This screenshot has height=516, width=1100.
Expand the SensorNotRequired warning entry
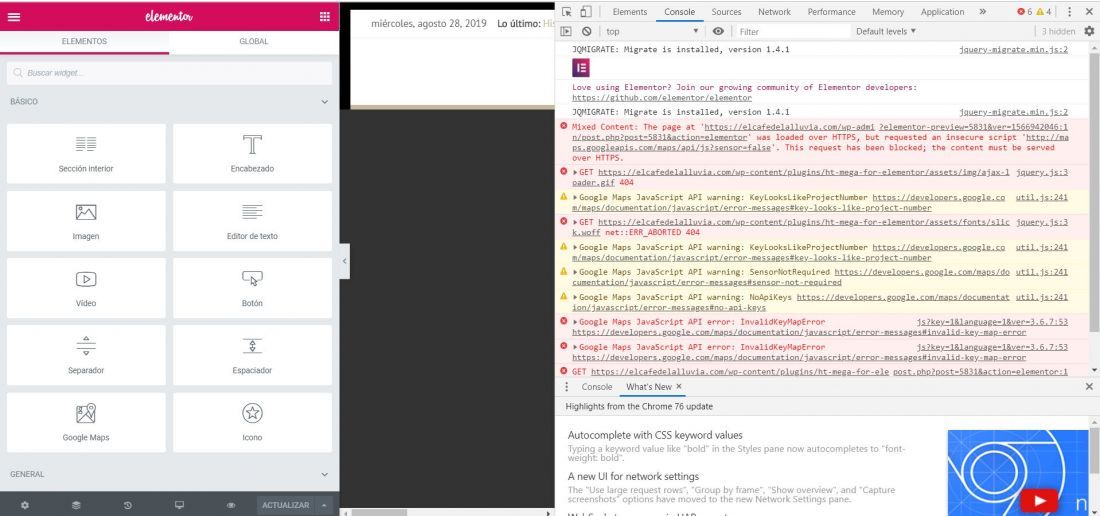point(576,272)
